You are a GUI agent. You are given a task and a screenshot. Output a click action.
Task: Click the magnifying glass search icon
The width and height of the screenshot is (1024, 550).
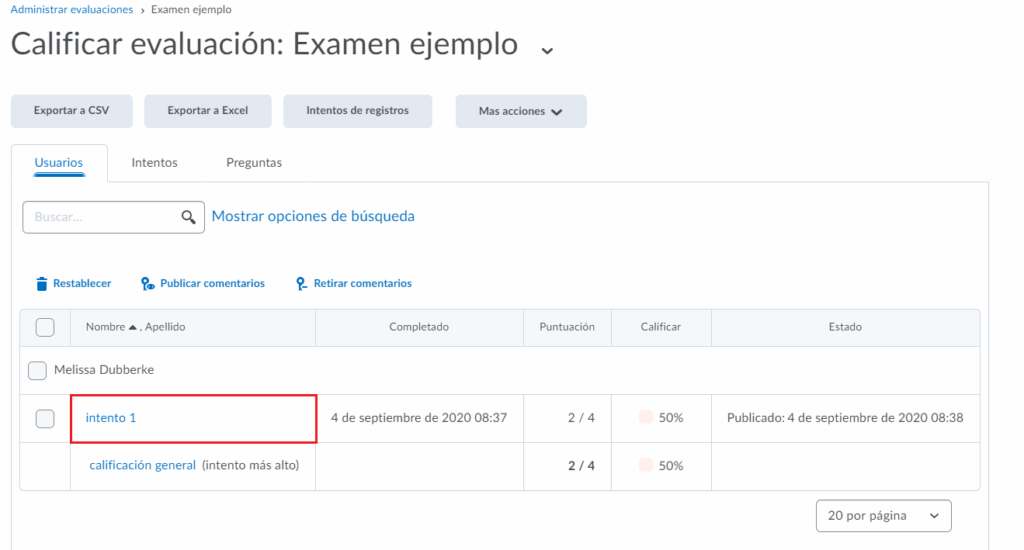(x=187, y=217)
